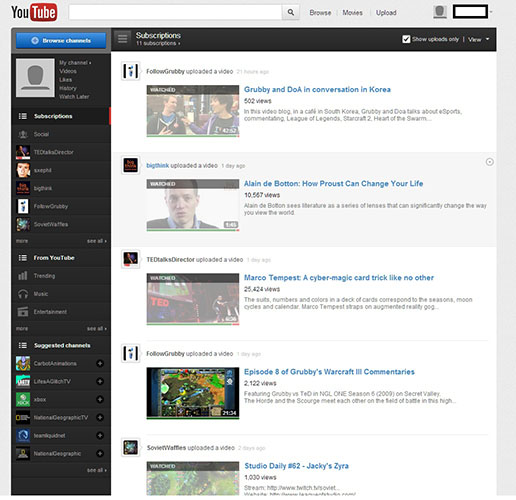Subscribe to NationalGeographic with plus icon
This screenshot has height=500, width=516.
coord(100,453)
